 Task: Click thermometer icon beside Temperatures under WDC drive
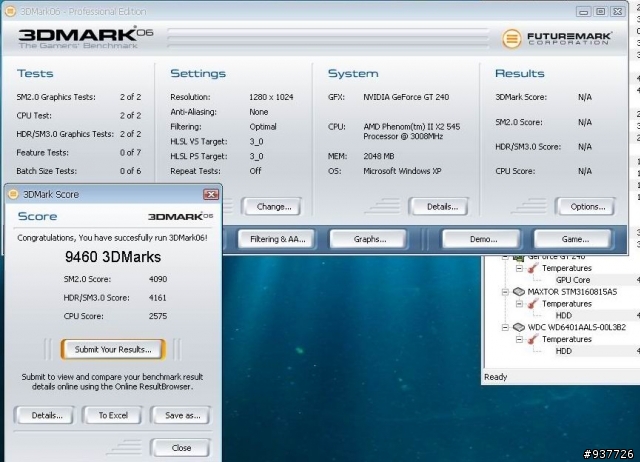[x=532, y=340]
